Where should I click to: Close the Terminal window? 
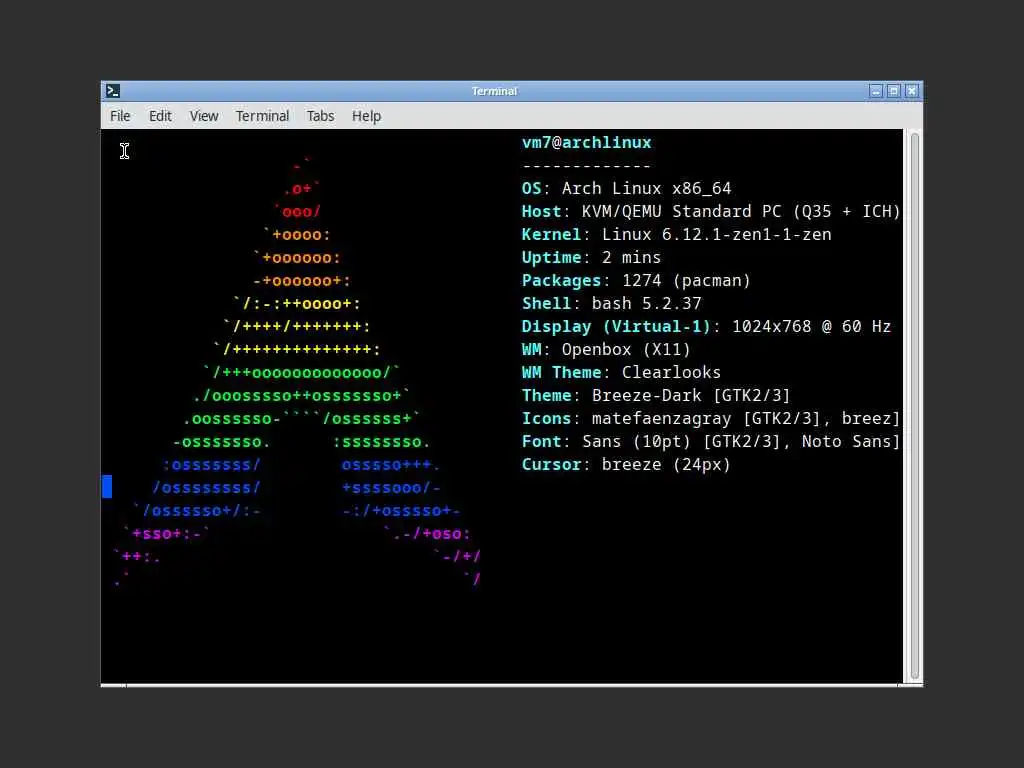(x=912, y=91)
